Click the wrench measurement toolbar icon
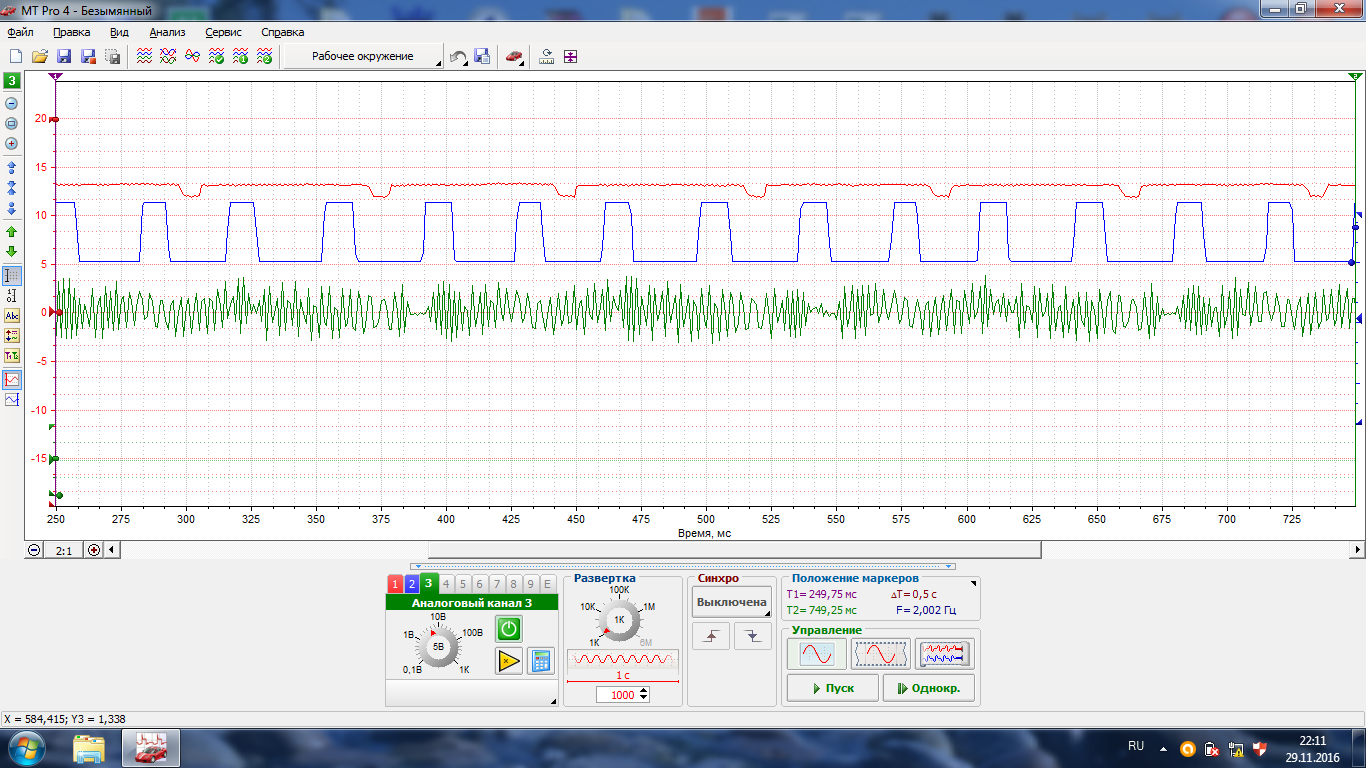Viewport: 1366px width, 768px height. coord(546,57)
